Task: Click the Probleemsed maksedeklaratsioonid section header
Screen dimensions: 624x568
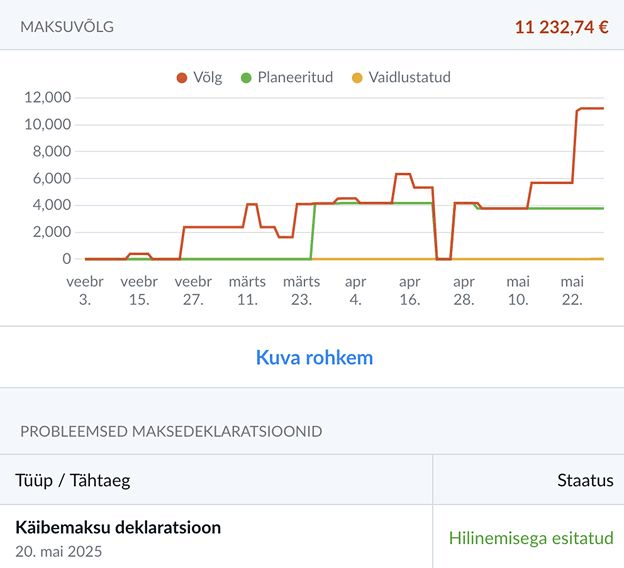Action: click(x=171, y=431)
